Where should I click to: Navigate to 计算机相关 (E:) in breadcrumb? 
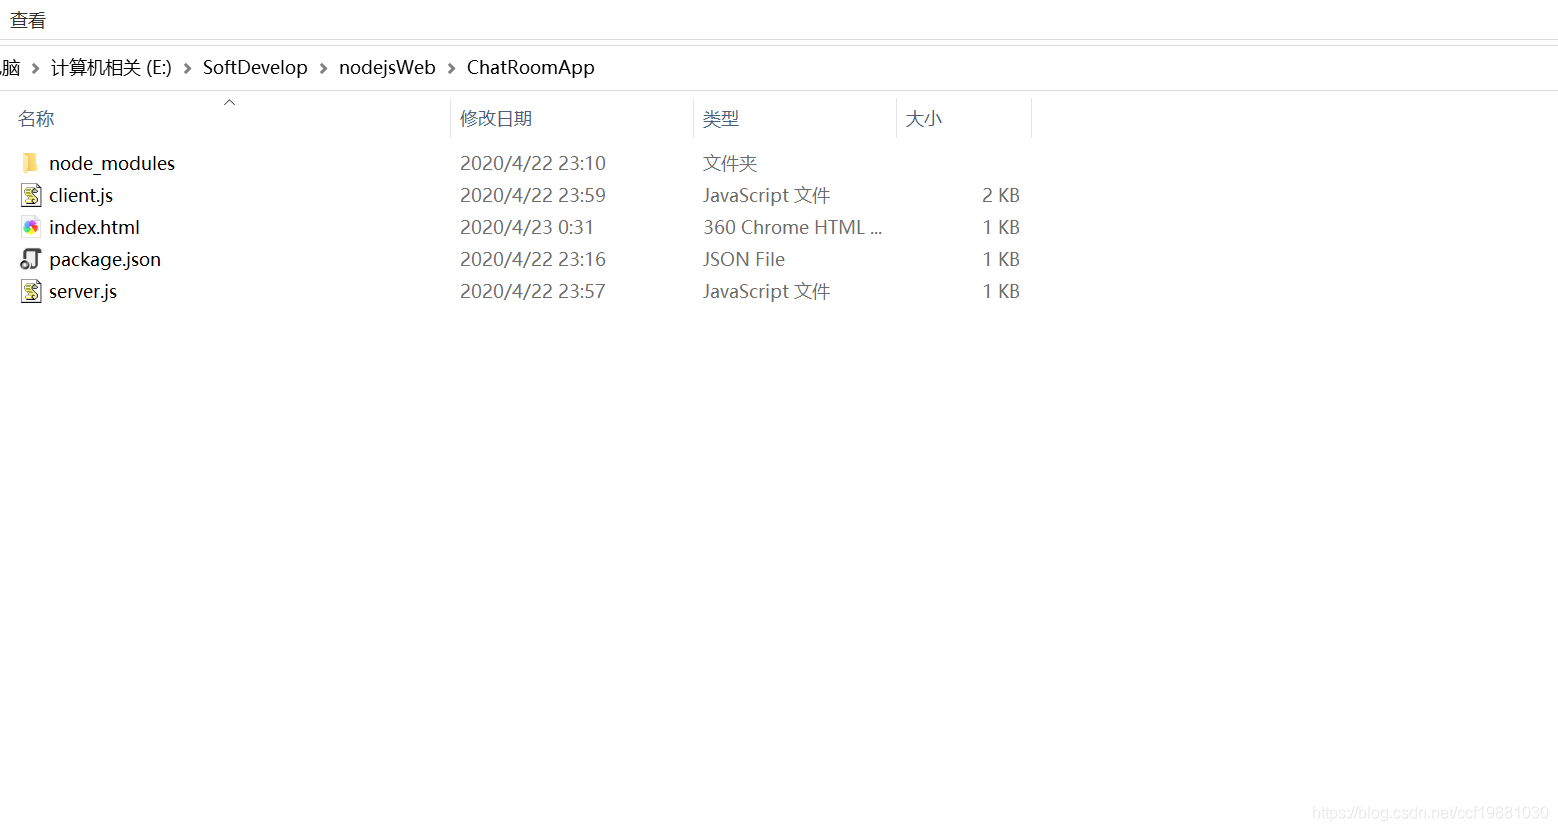click(x=111, y=68)
